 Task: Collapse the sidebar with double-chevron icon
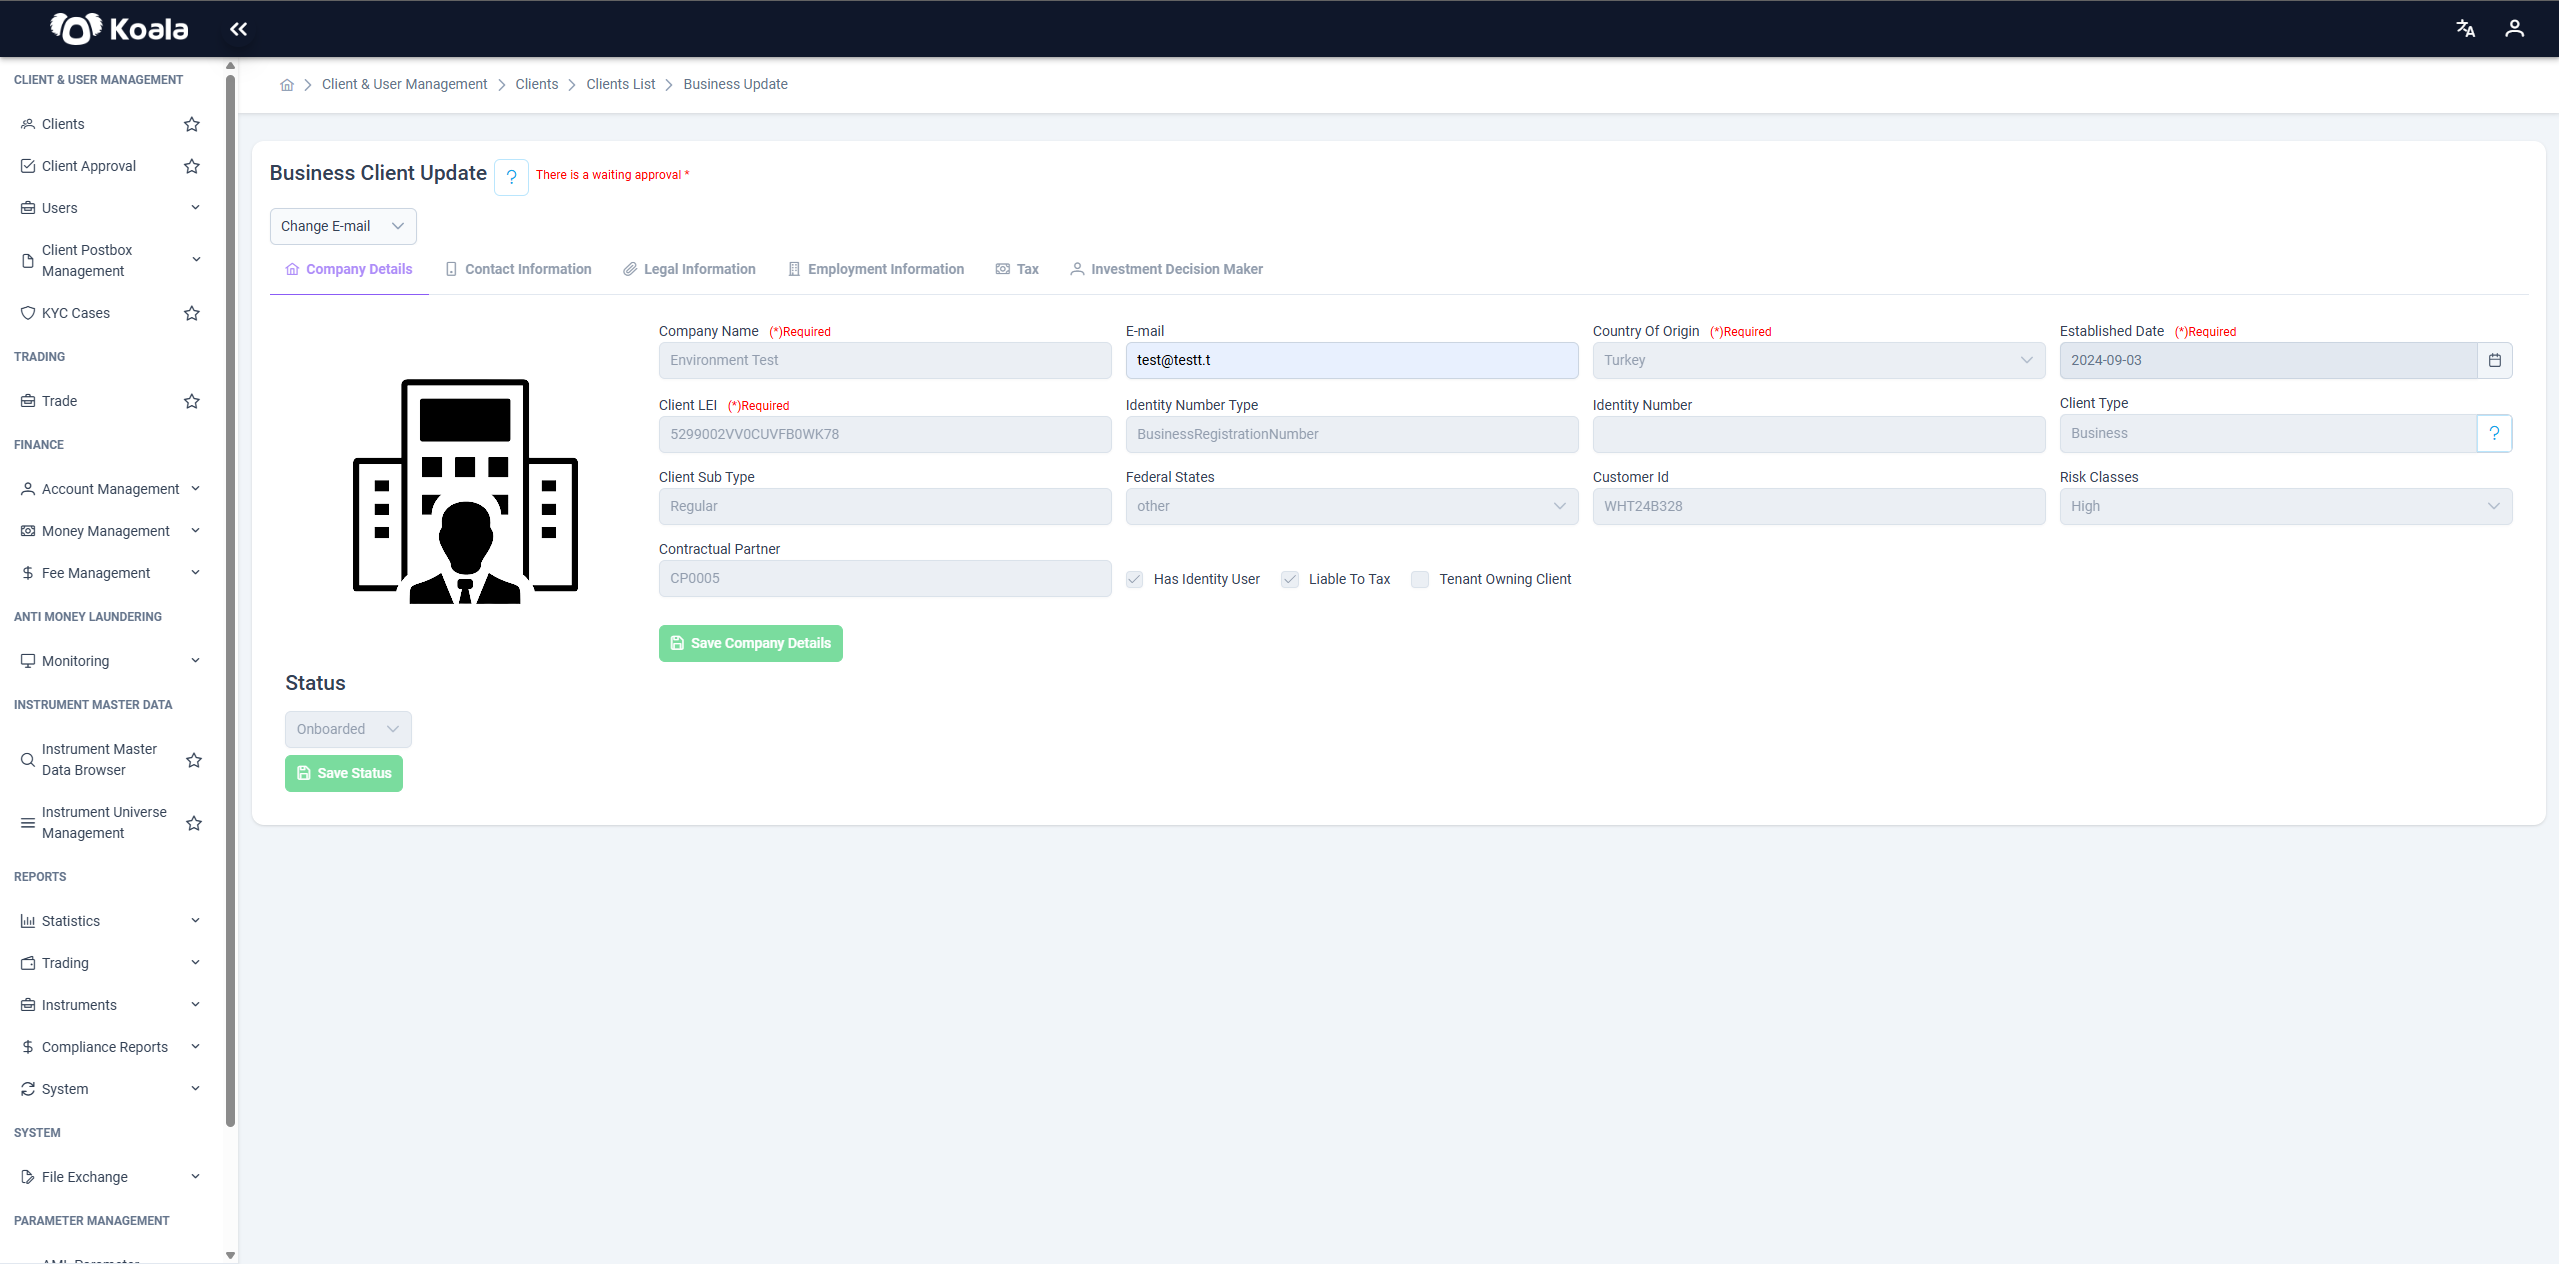click(x=238, y=29)
